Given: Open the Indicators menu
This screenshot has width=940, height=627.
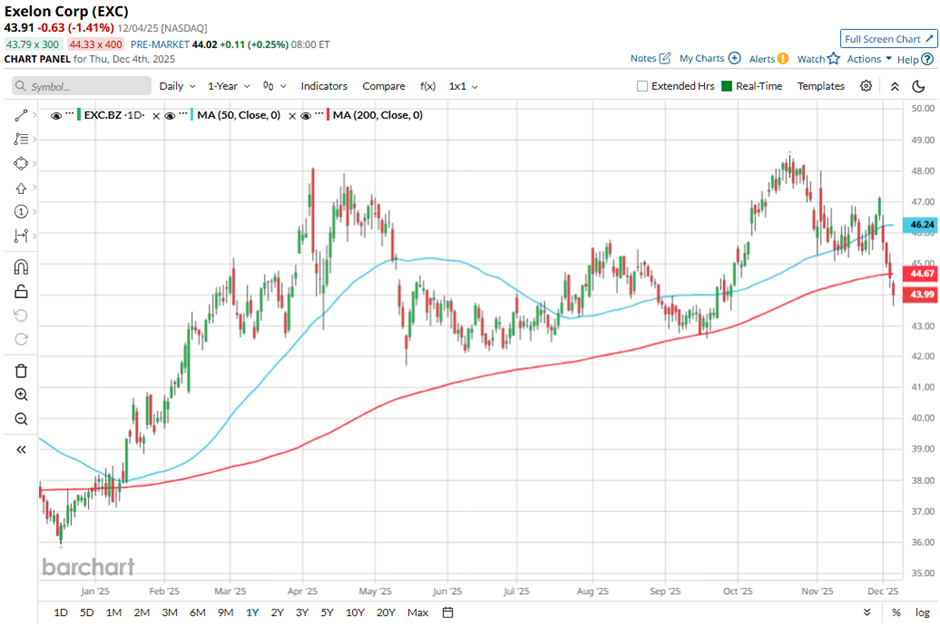Looking at the screenshot, I should click(324, 86).
